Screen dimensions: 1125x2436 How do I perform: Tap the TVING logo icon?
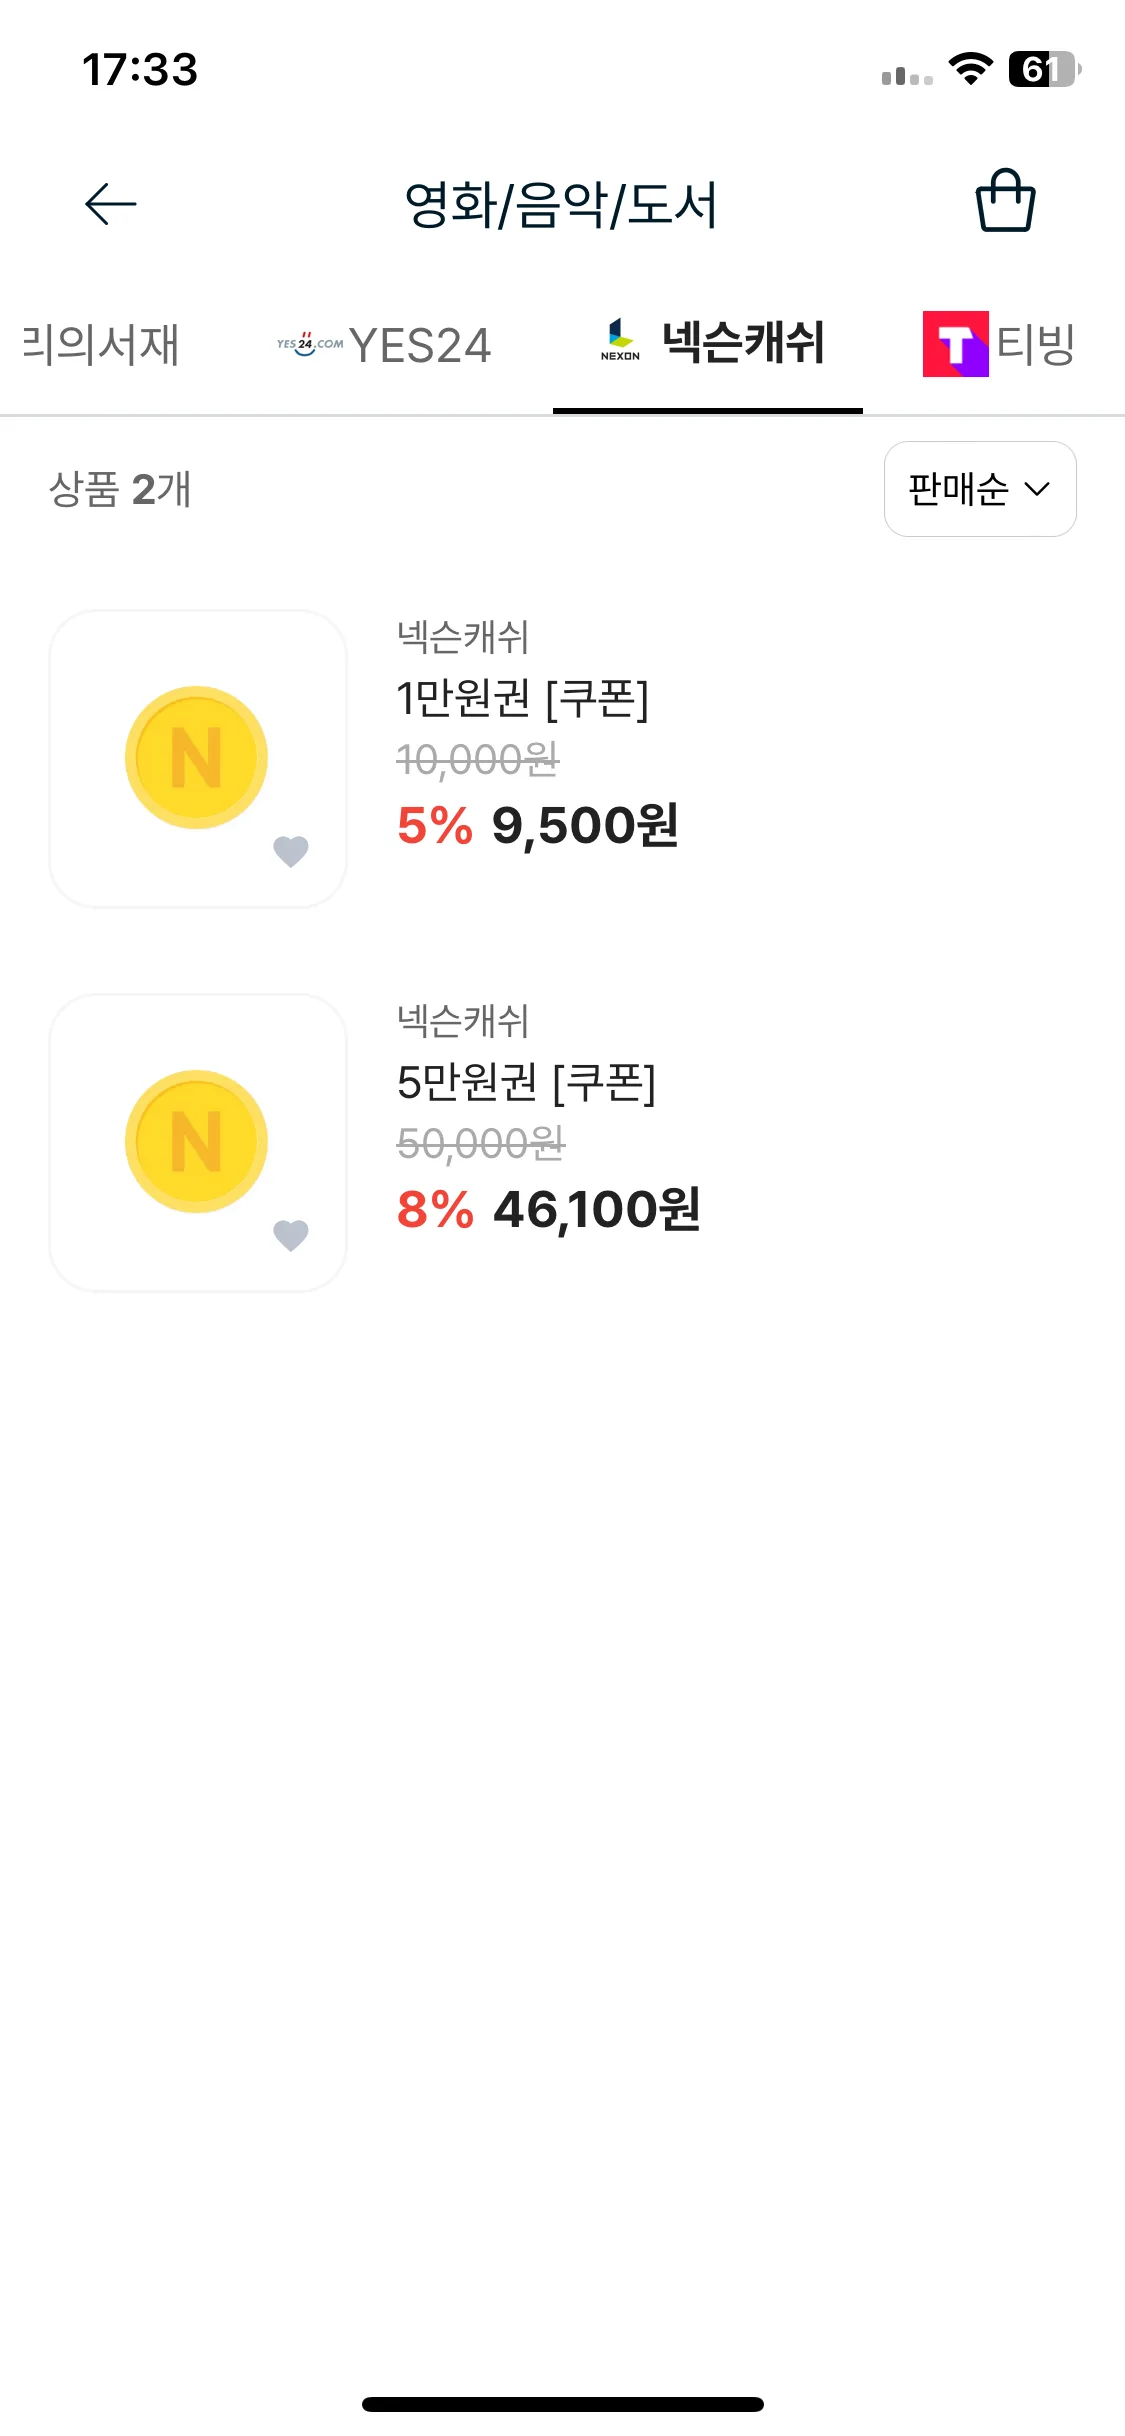coord(955,344)
